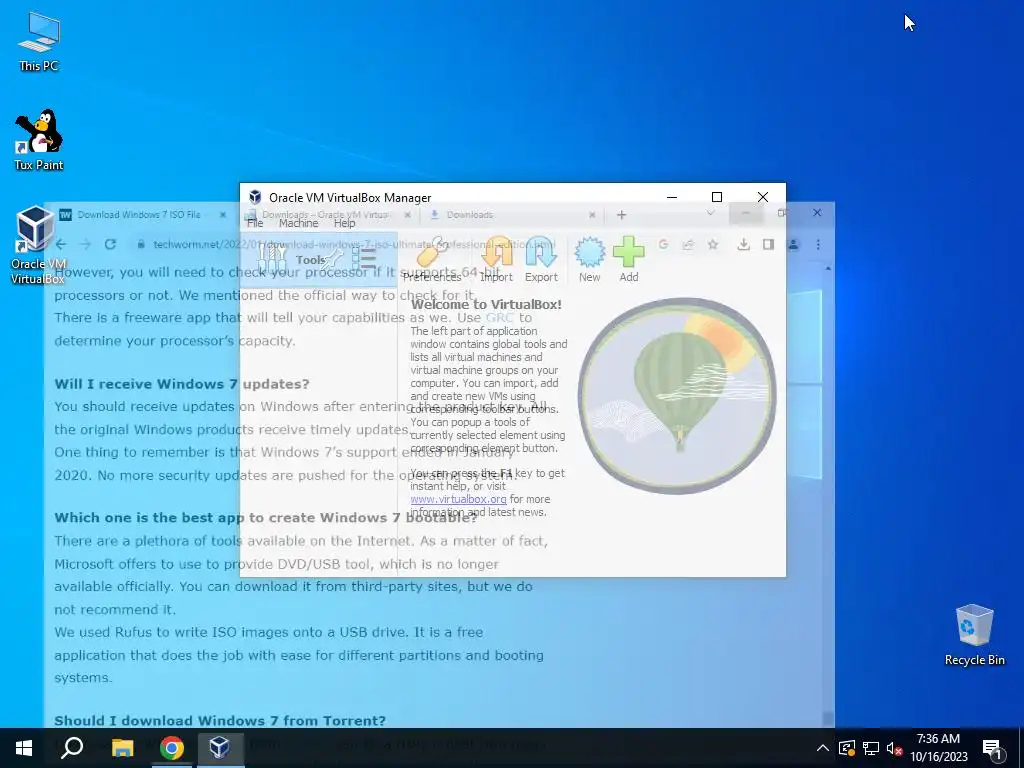This screenshot has height=768, width=1024.
Task: Click the "Should I download Windows 7 from Torrent?" heading
Action: pyautogui.click(x=220, y=720)
